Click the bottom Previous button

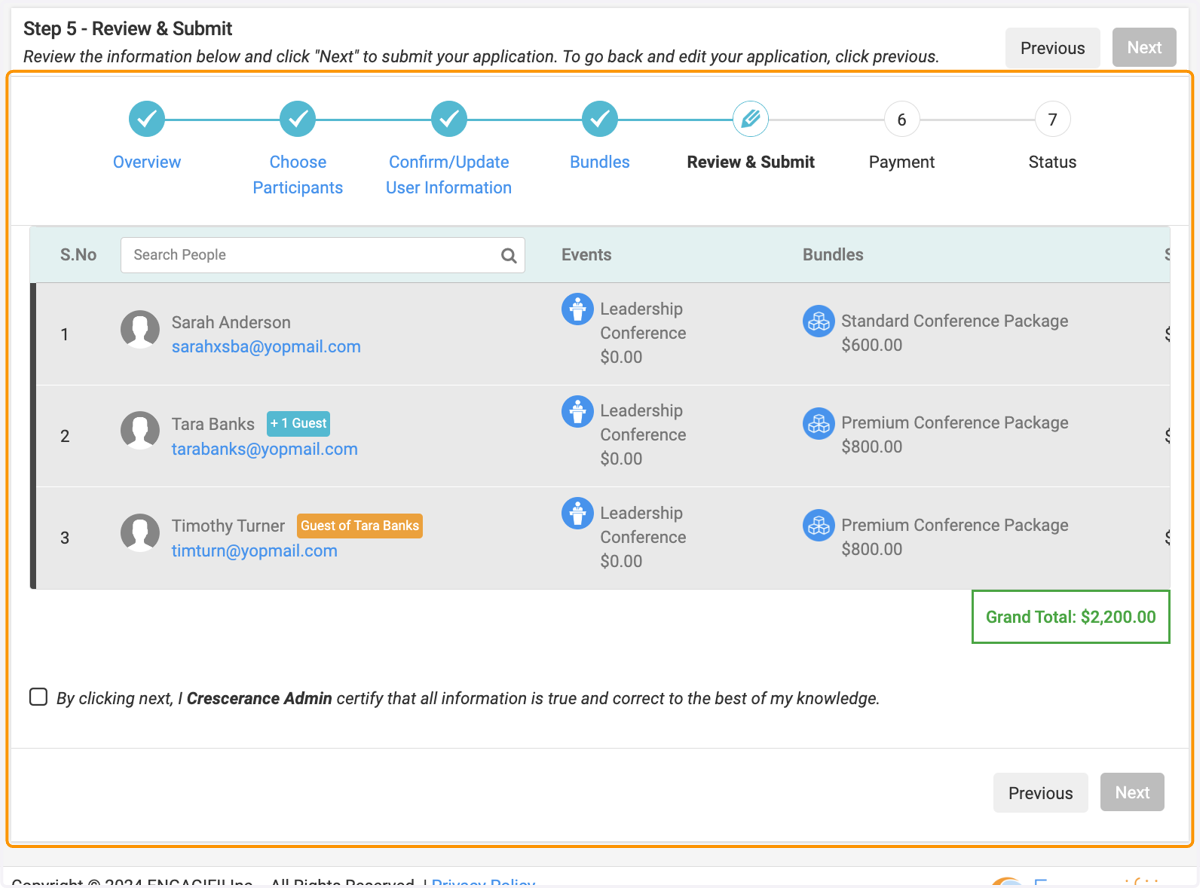point(1040,793)
